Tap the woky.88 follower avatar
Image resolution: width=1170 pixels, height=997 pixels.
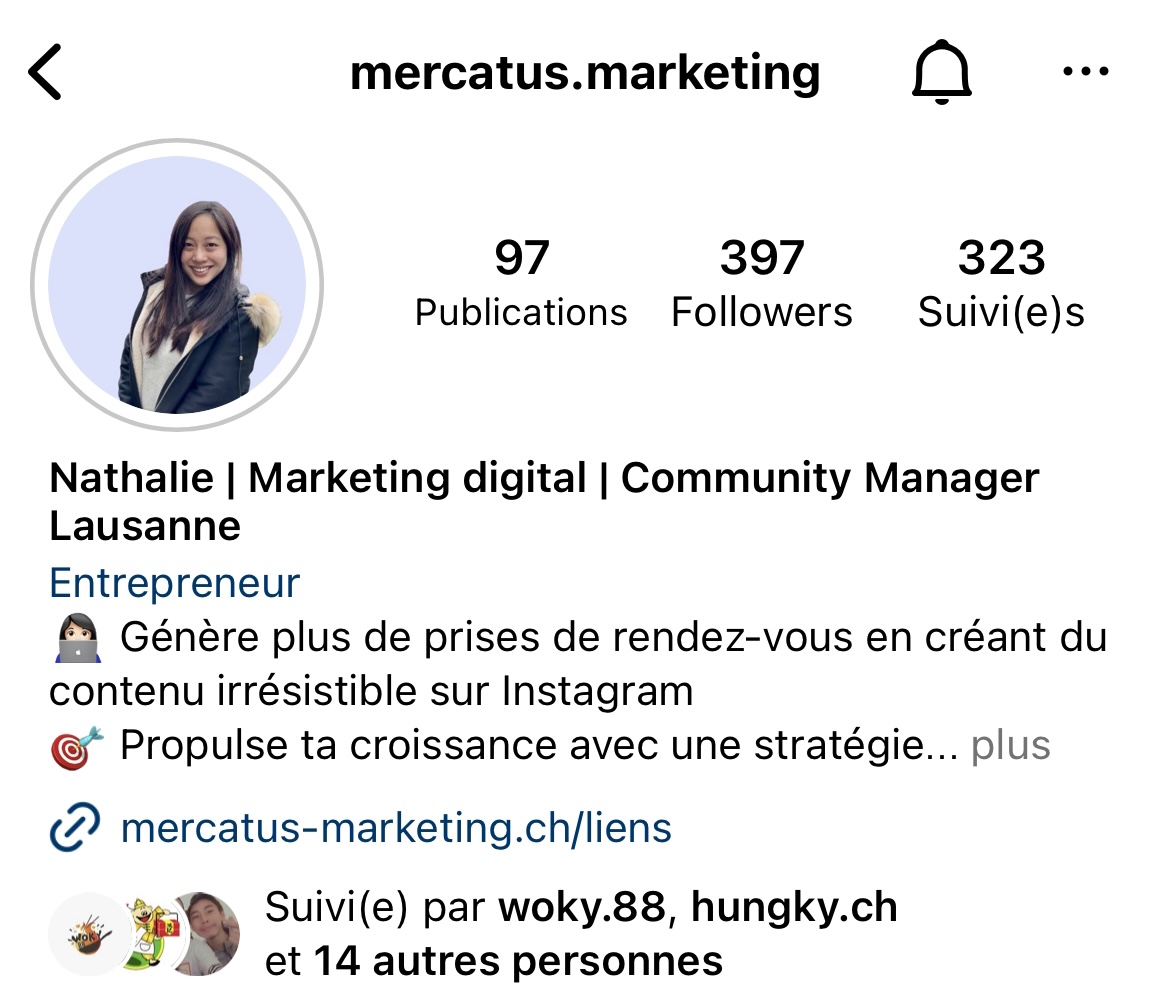(90, 934)
